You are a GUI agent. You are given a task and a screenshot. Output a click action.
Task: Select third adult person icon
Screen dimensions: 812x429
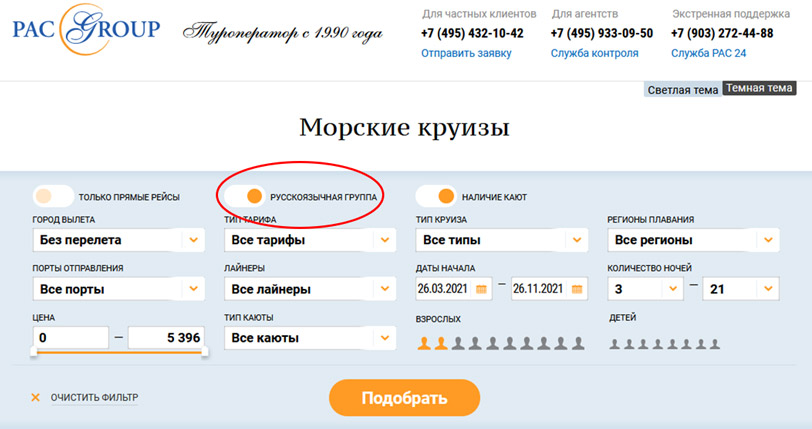pyautogui.click(x=457, y=344)
